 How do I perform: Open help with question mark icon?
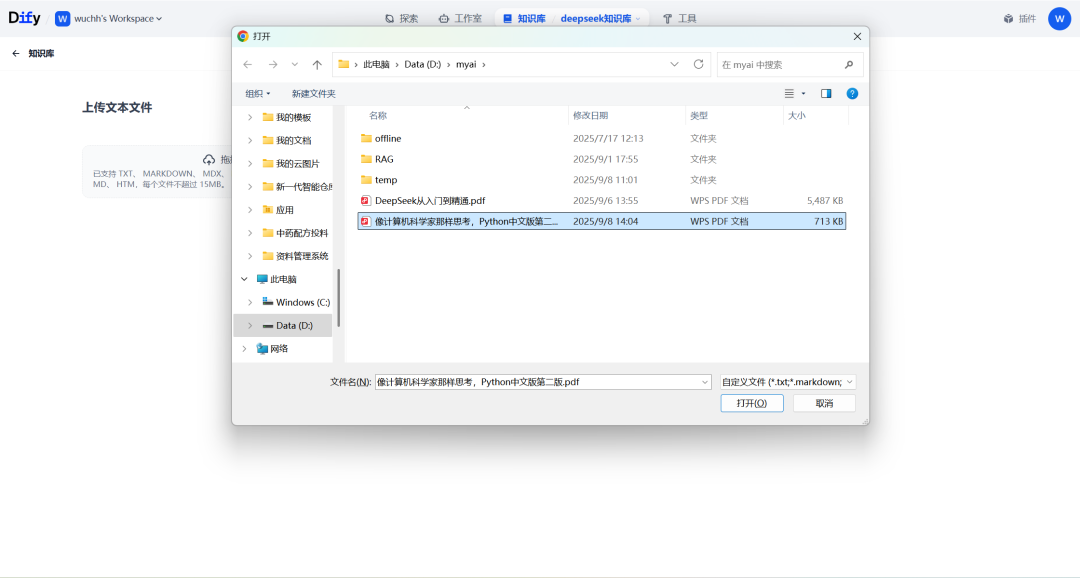(x=852, y=94)
